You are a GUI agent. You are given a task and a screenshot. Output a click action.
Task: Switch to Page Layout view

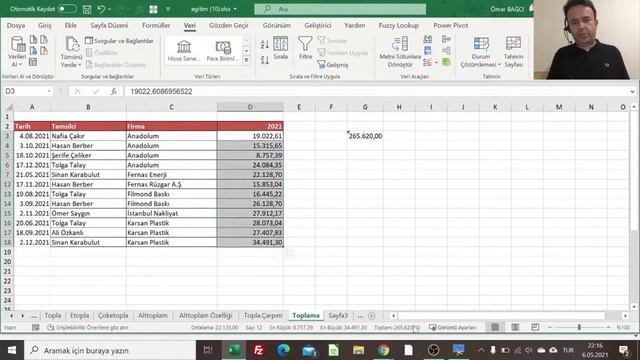point(516,327)
